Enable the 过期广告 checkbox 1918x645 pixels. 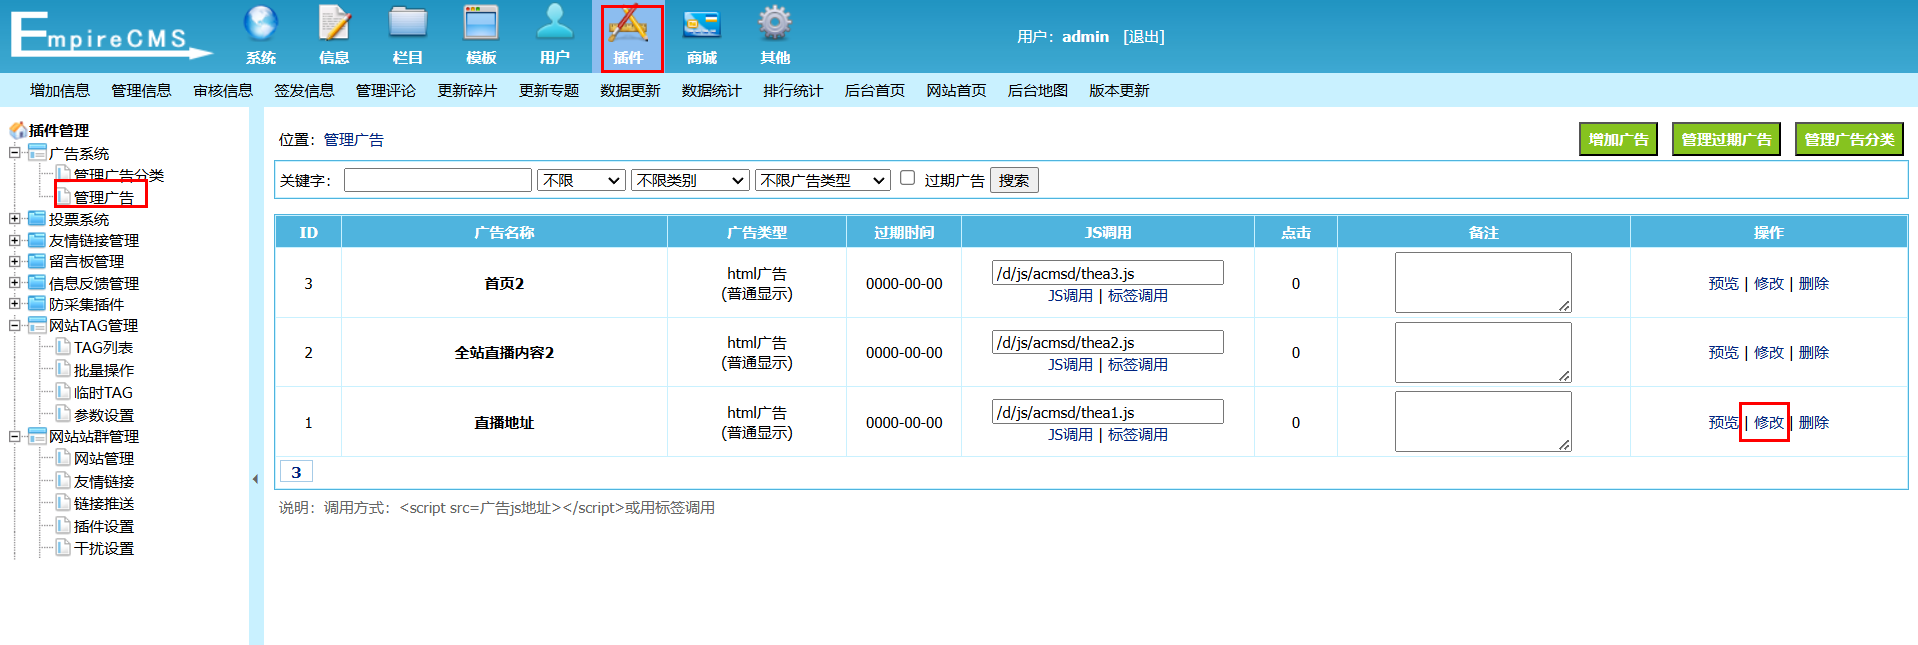click(908, 178)
